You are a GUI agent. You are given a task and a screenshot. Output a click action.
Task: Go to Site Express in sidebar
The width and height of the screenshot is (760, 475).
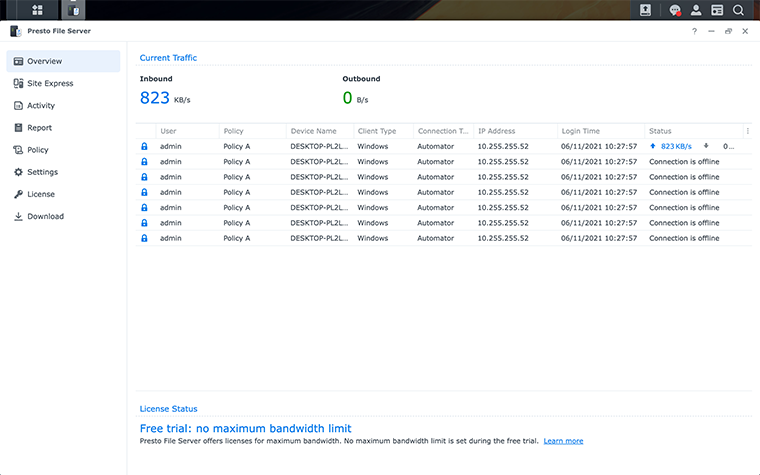point(50,83)
